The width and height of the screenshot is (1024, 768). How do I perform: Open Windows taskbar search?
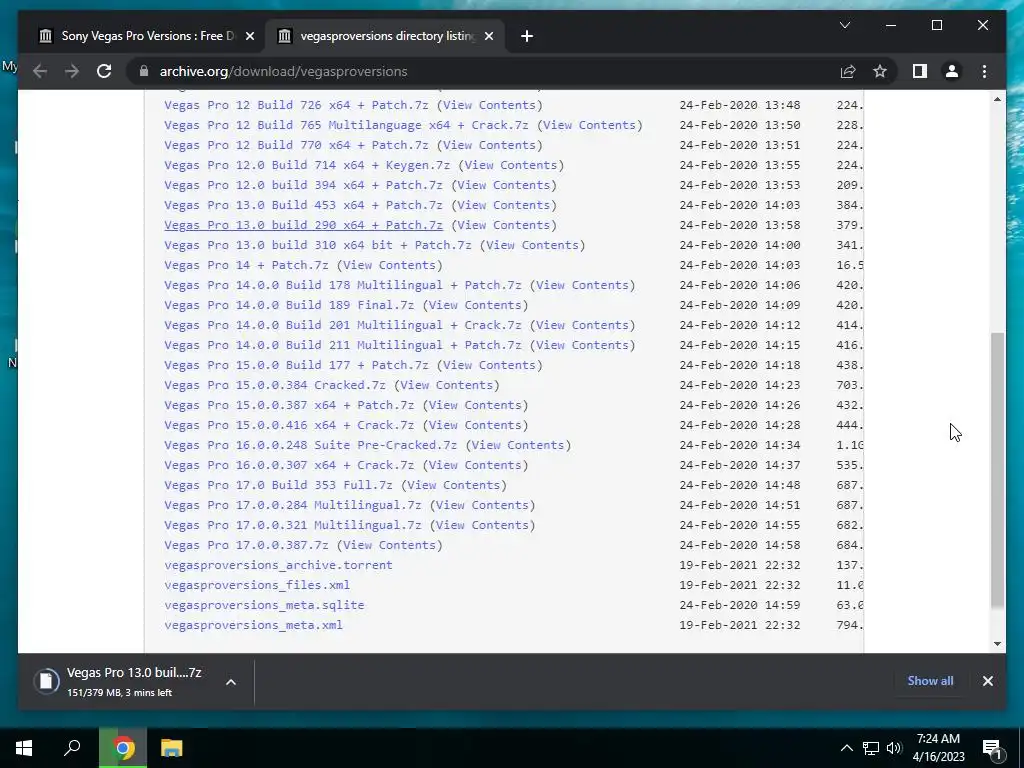coord(72,748)
